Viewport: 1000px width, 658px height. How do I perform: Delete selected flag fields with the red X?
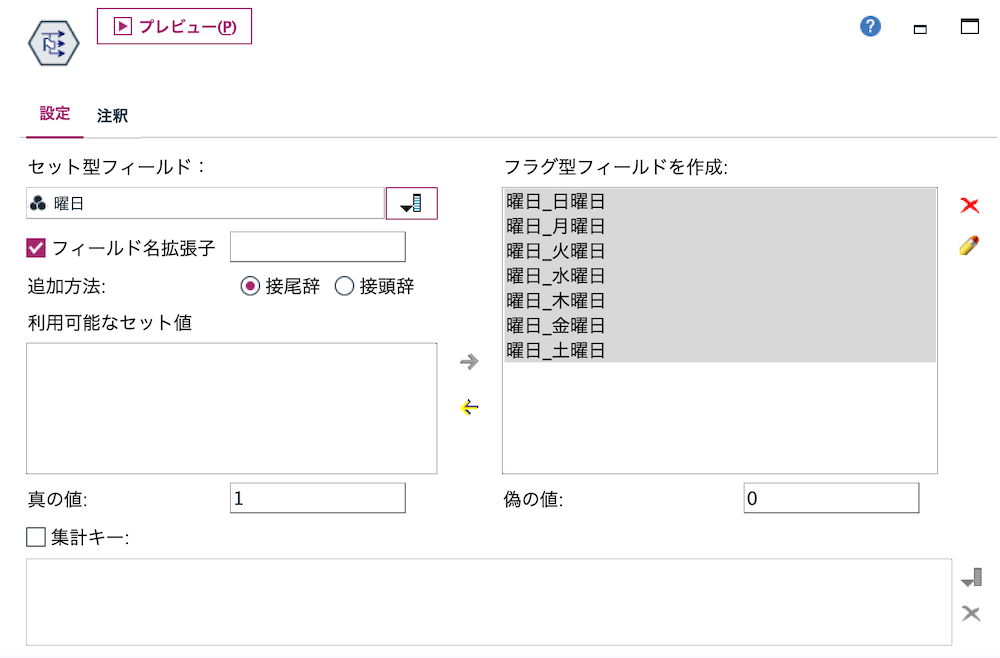pyautogui.click(x=968, y=205)
